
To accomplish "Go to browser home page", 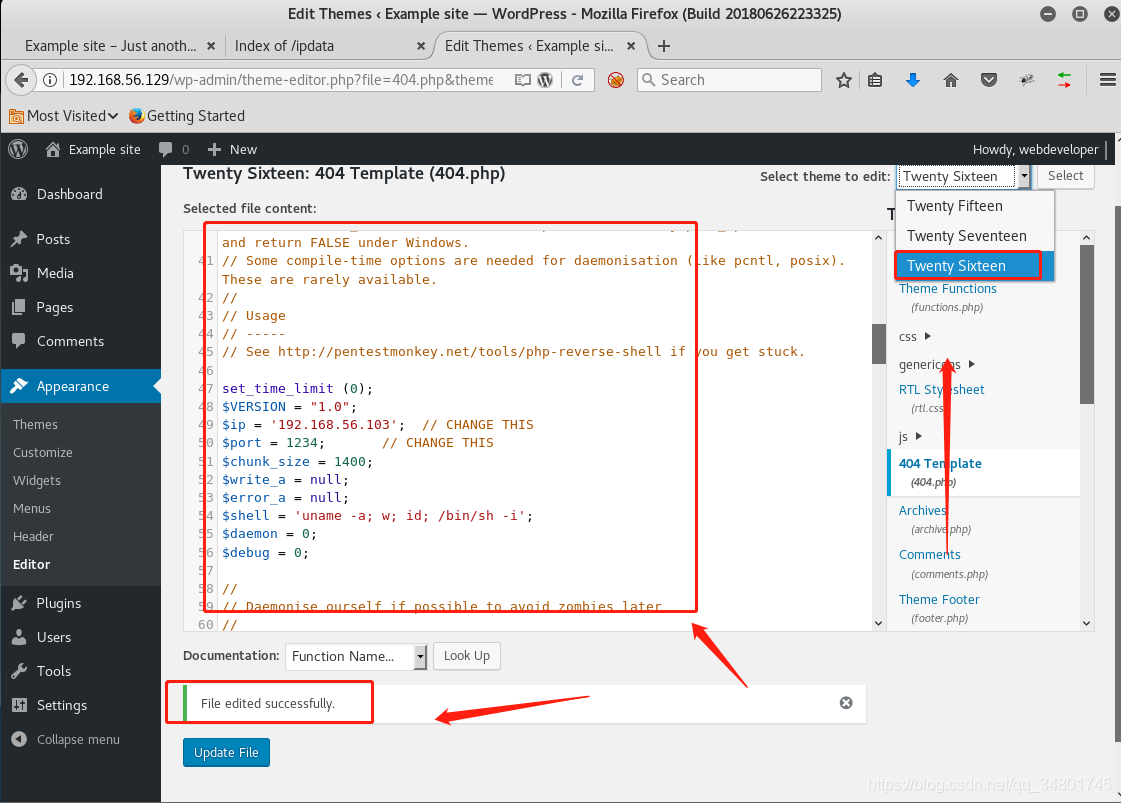I will (951, 80).
